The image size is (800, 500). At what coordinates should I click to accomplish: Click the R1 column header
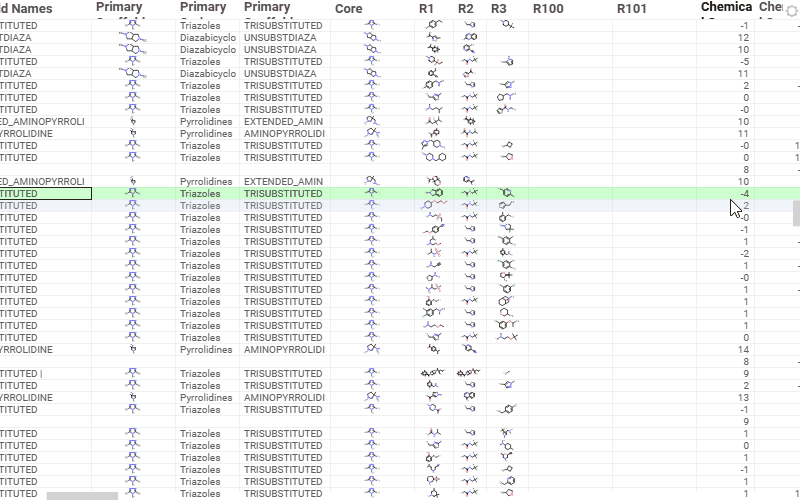tap(427, 9)
